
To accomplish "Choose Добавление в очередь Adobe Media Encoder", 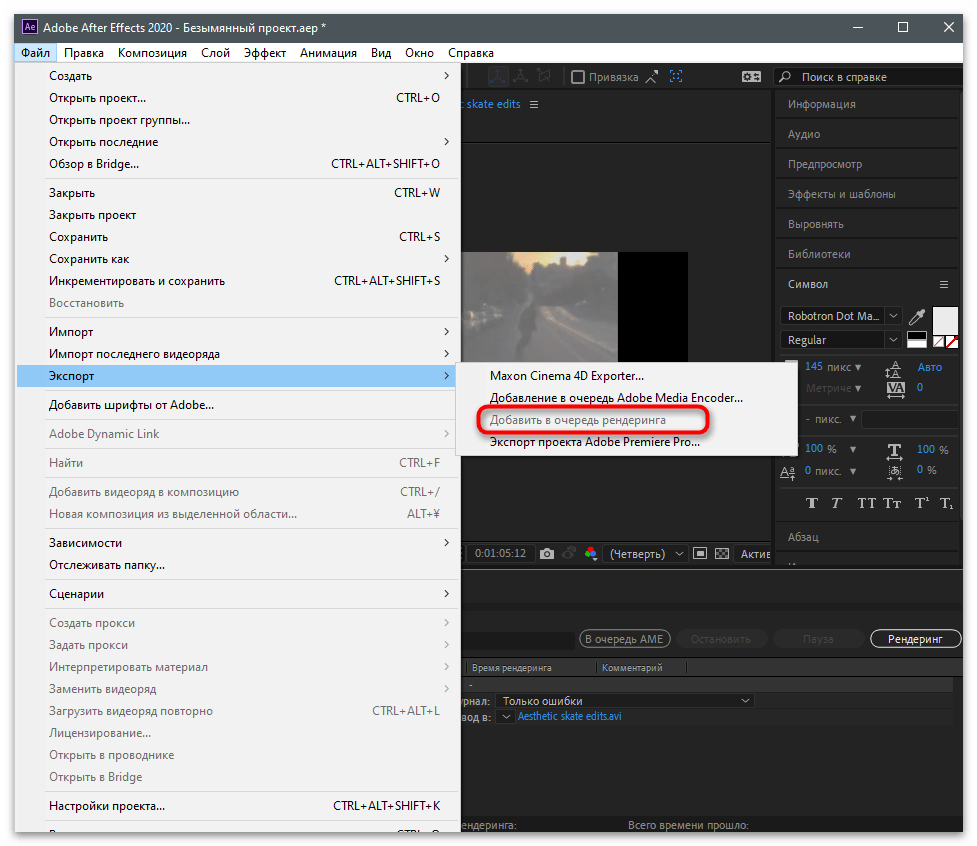I will pyautogui.click(x=616, y=398).
